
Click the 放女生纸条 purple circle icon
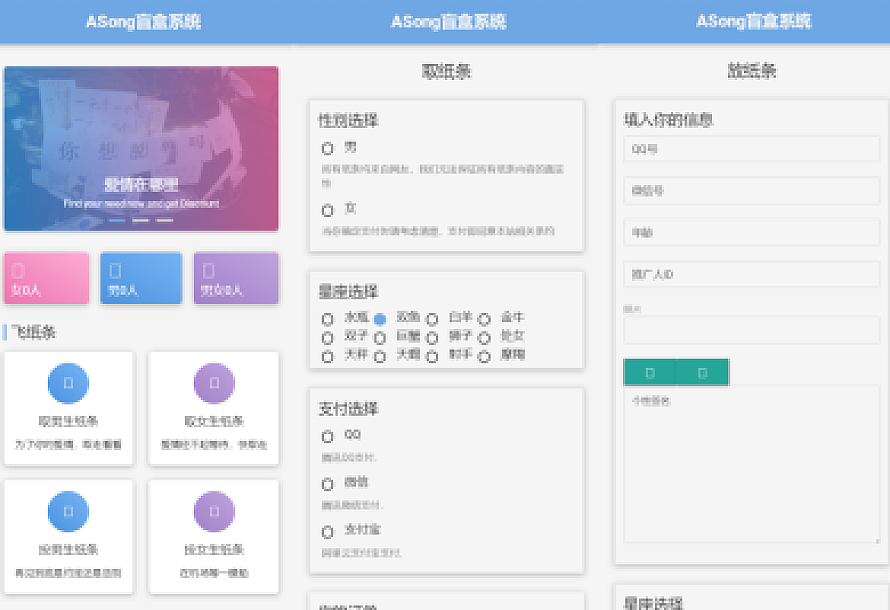click(x=214, y=511)
